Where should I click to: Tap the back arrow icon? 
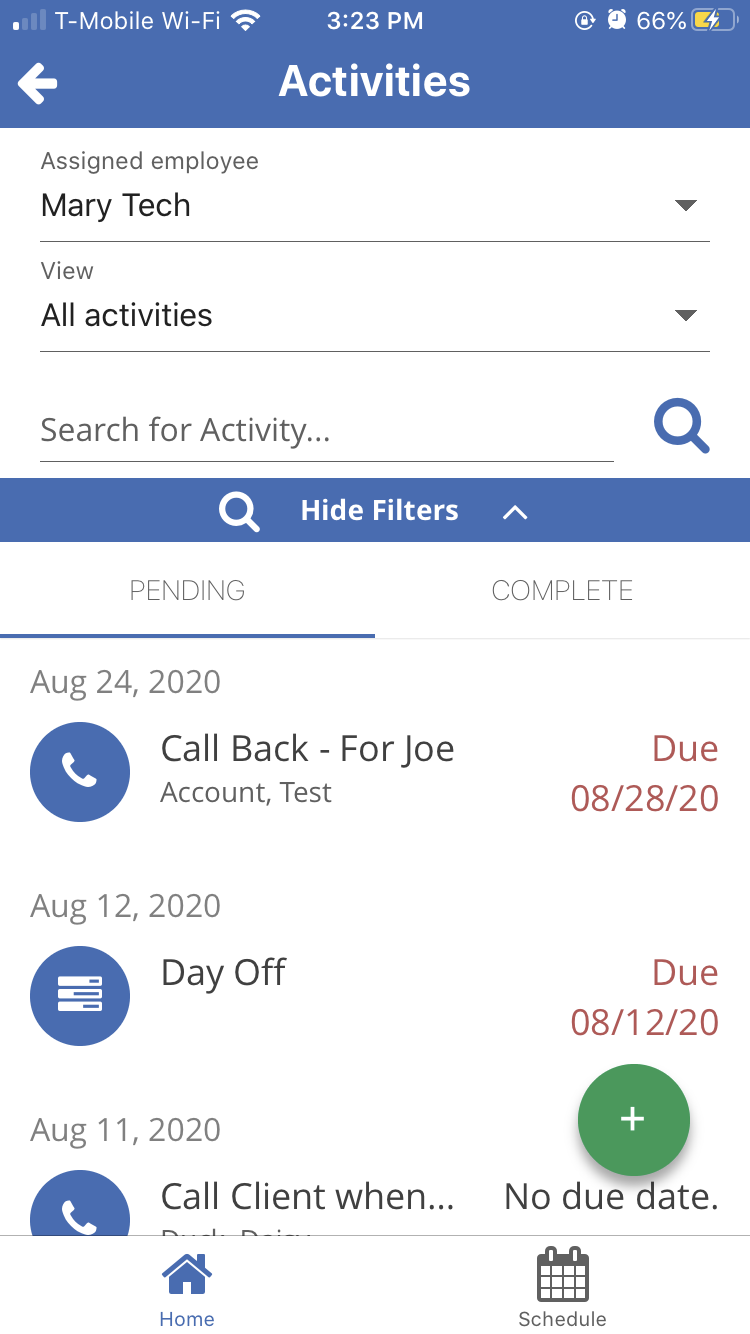coord(38,83)
